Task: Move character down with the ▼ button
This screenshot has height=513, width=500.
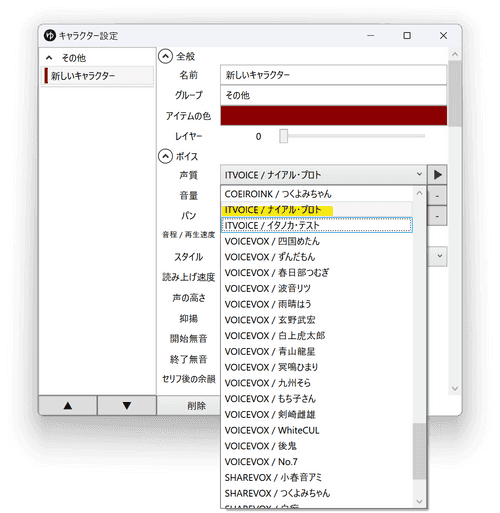Action: click(x=127, y=406)
